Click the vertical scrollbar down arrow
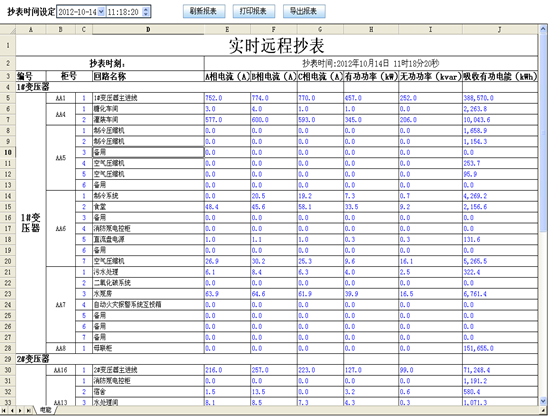Viewport: 554px width, 420px height. coord(543,401)
